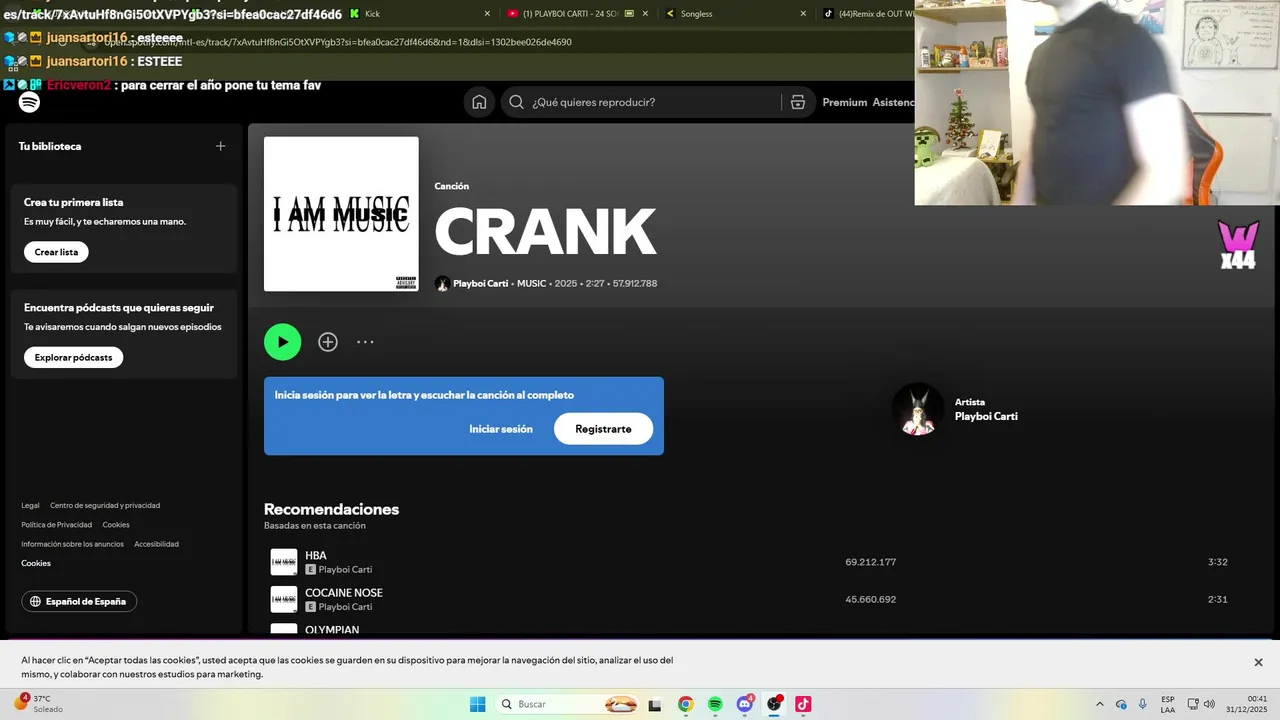Viewport: 1280px width, 720px height.
Task: Click the microphone tray icon
Action: (1143, 704)
